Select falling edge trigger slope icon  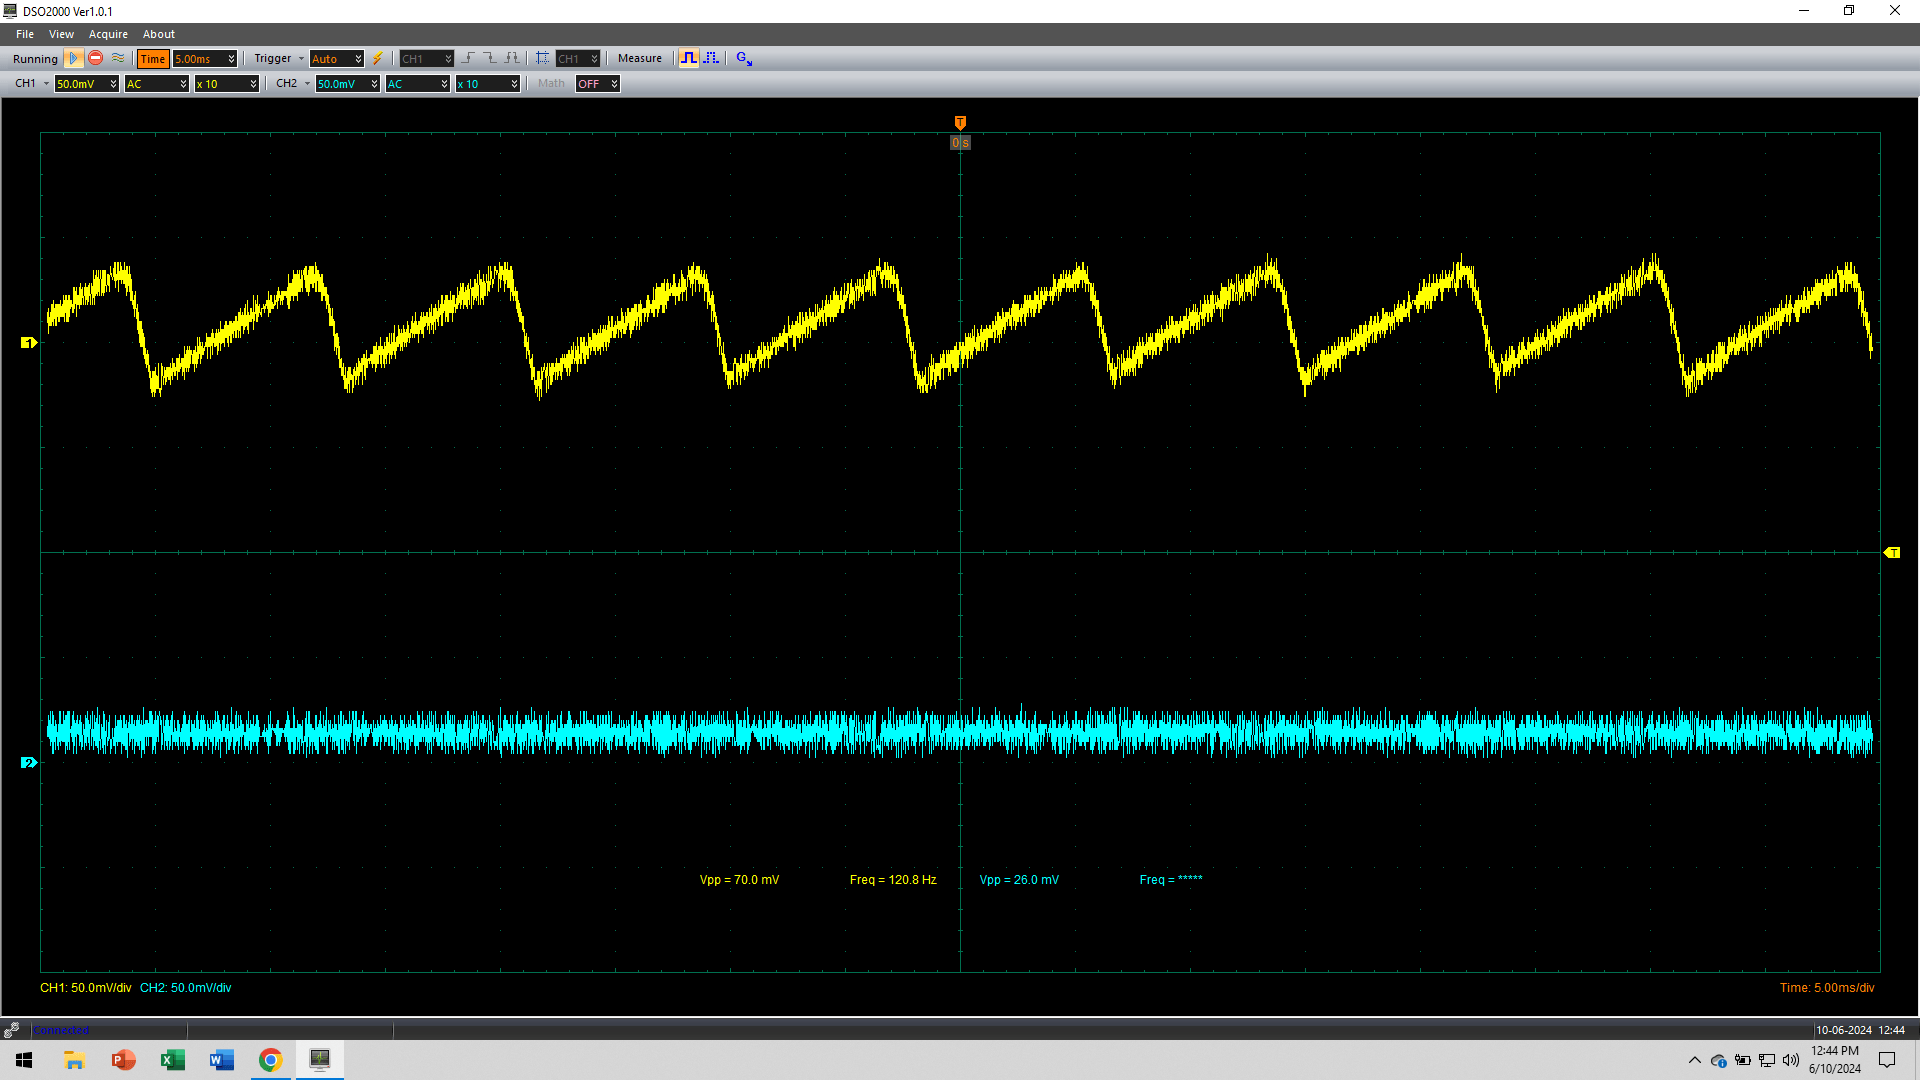[x=490, y=59]
